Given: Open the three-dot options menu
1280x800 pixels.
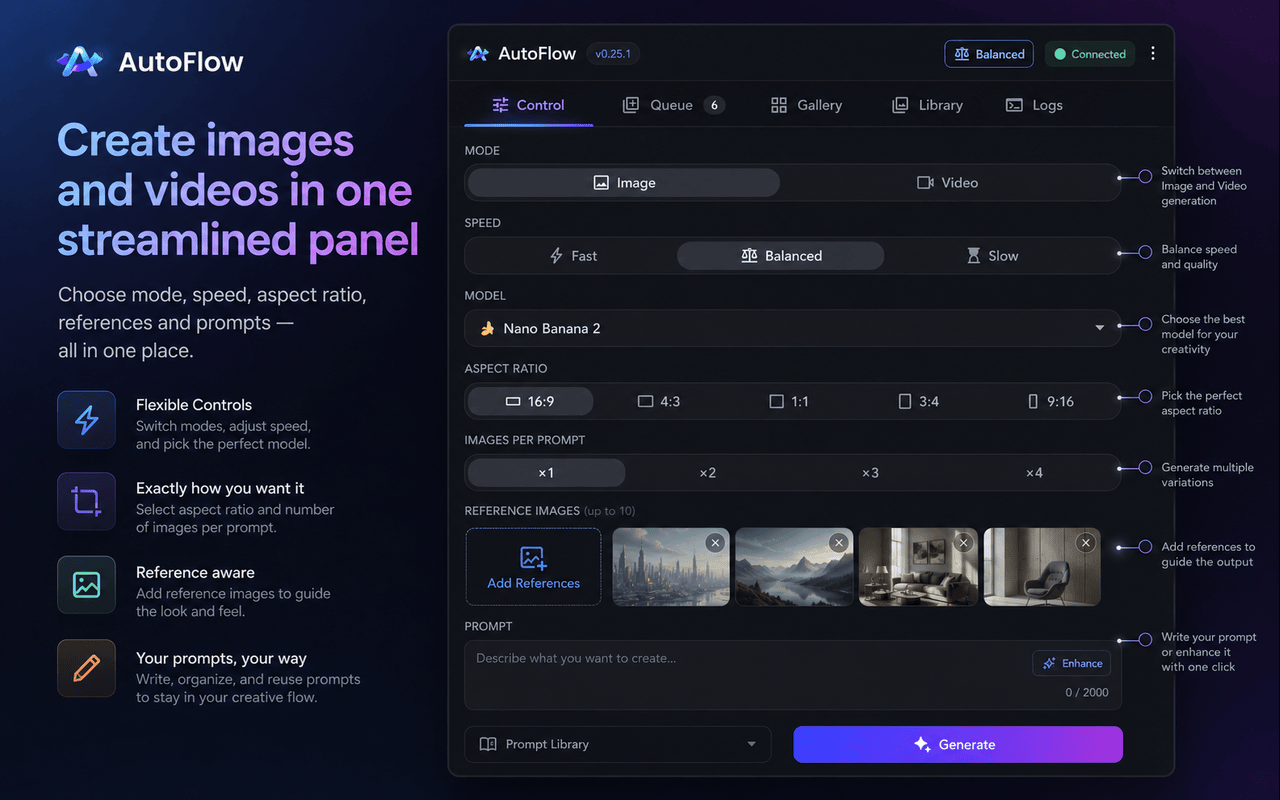Looking at the screenshot, I should point(1153,54).
